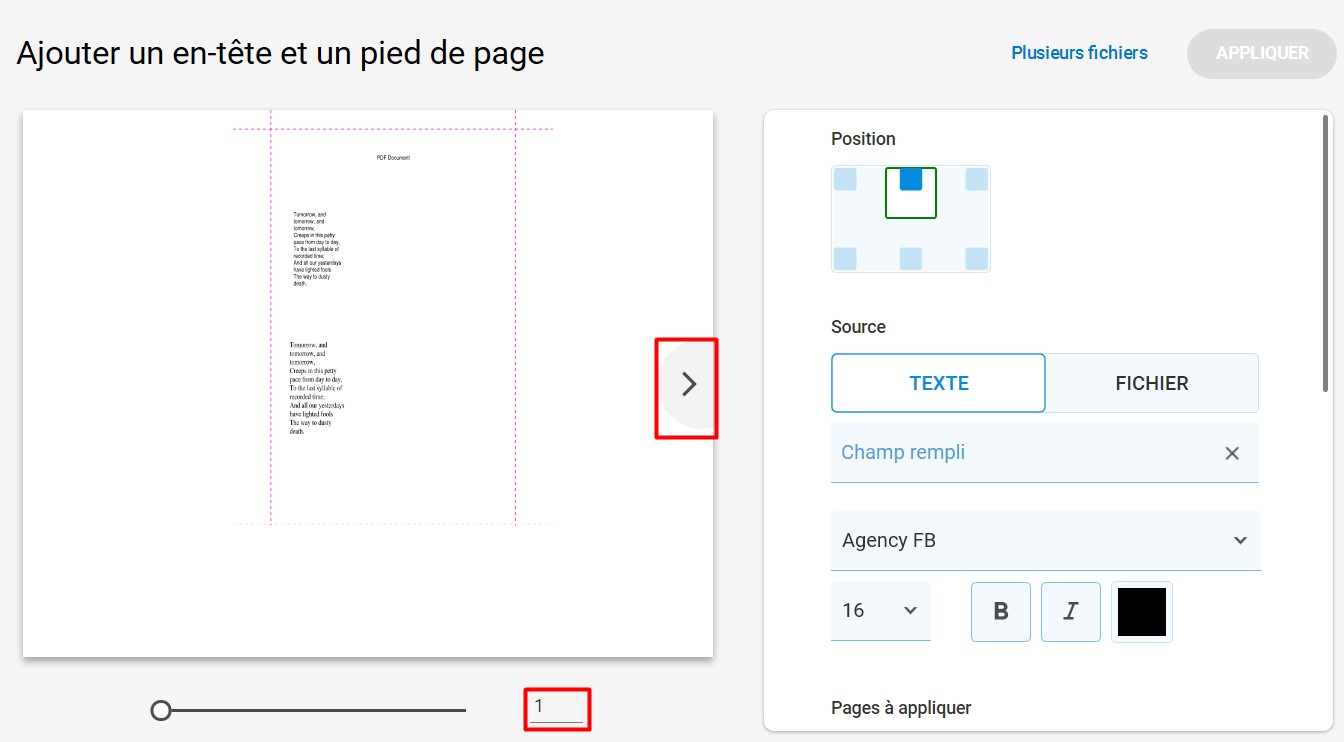Open the font size 16 dropdown

880,611
